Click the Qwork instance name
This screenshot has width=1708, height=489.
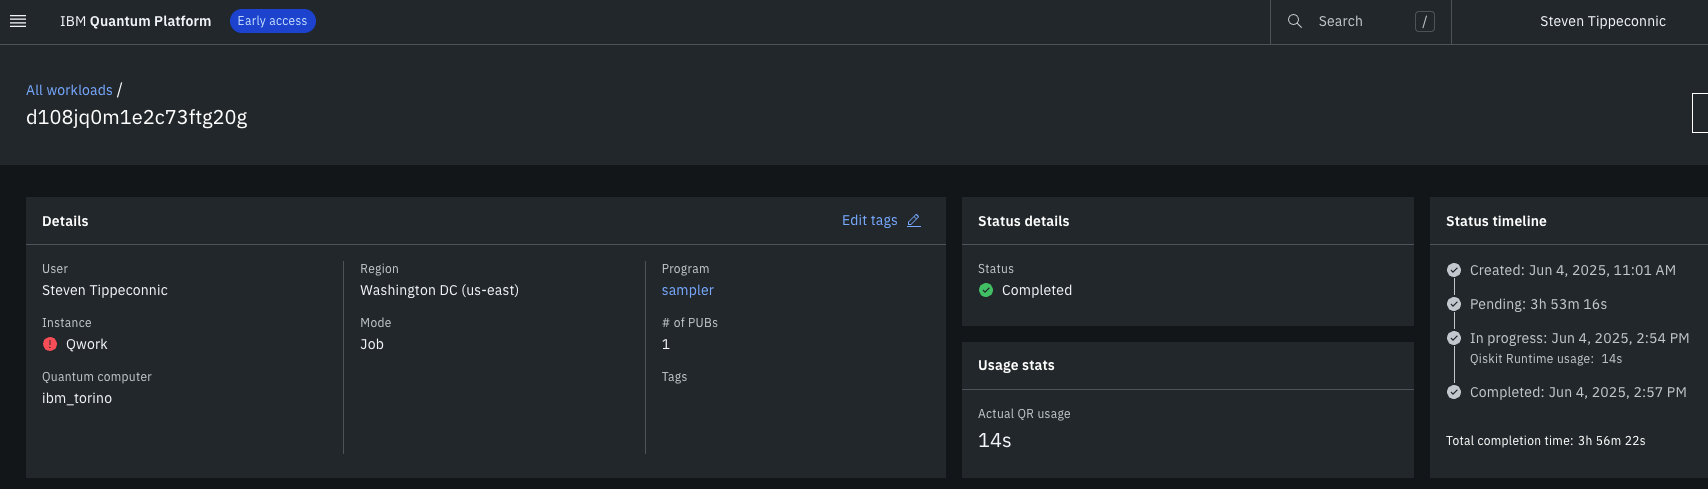click(x=87, y=344)
